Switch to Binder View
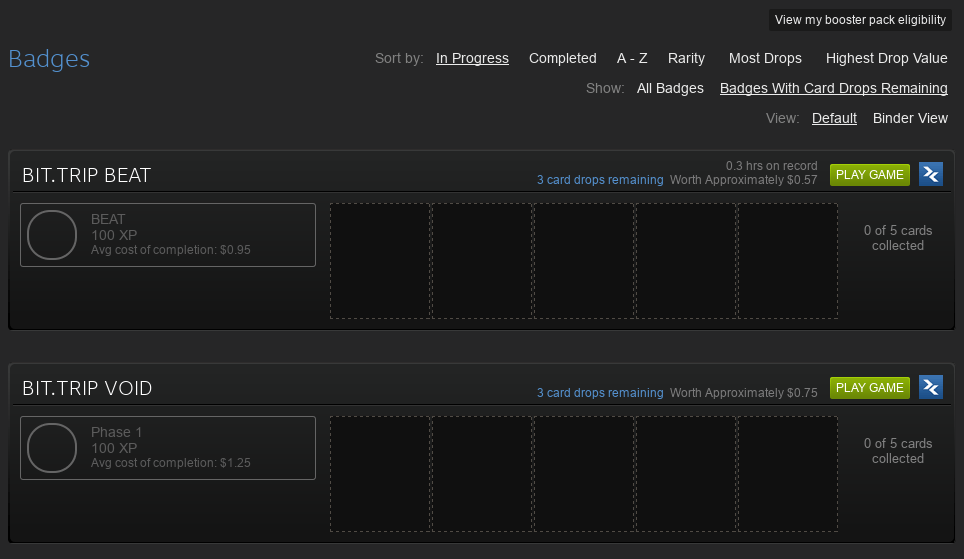The height and width of the screenshot is (559, 964). coord(911,118)
